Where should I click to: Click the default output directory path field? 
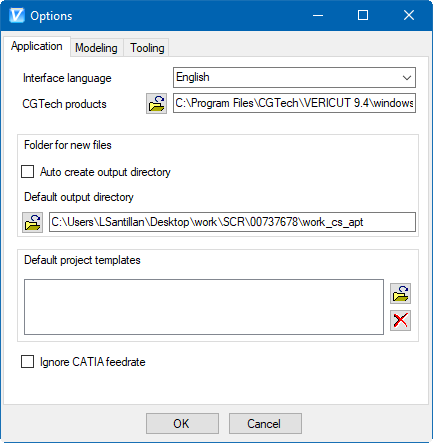pos(232,222)
